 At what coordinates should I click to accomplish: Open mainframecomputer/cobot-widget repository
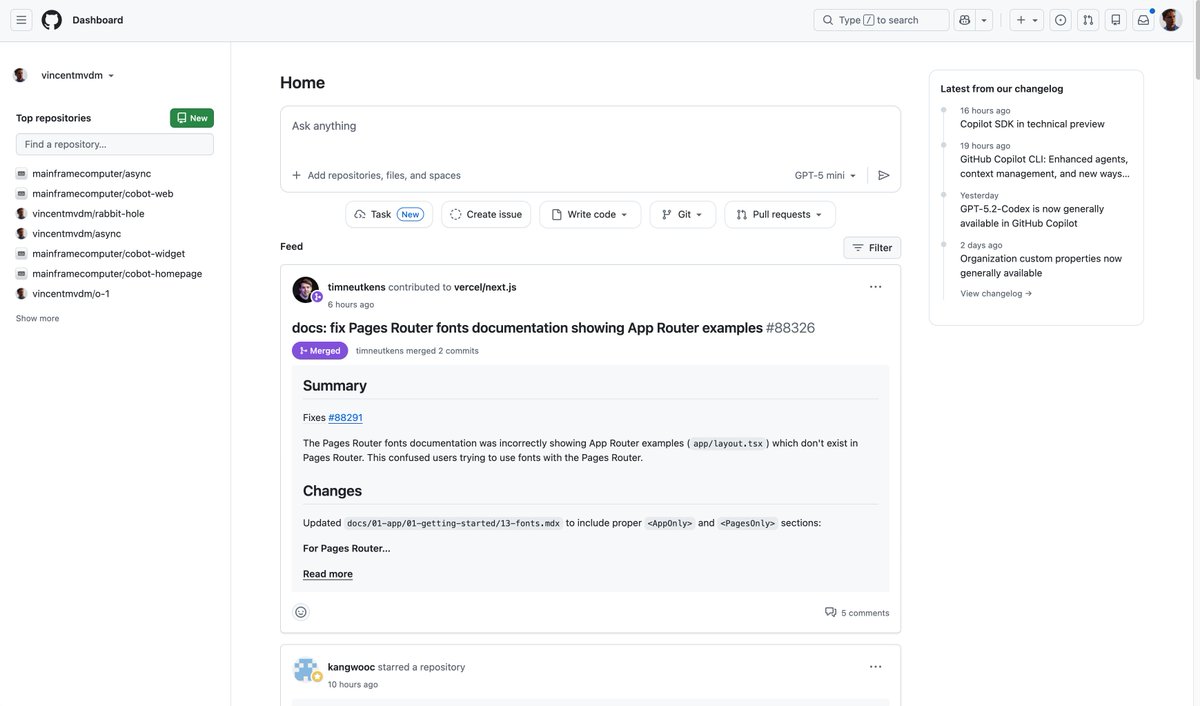tap(108, 253)
